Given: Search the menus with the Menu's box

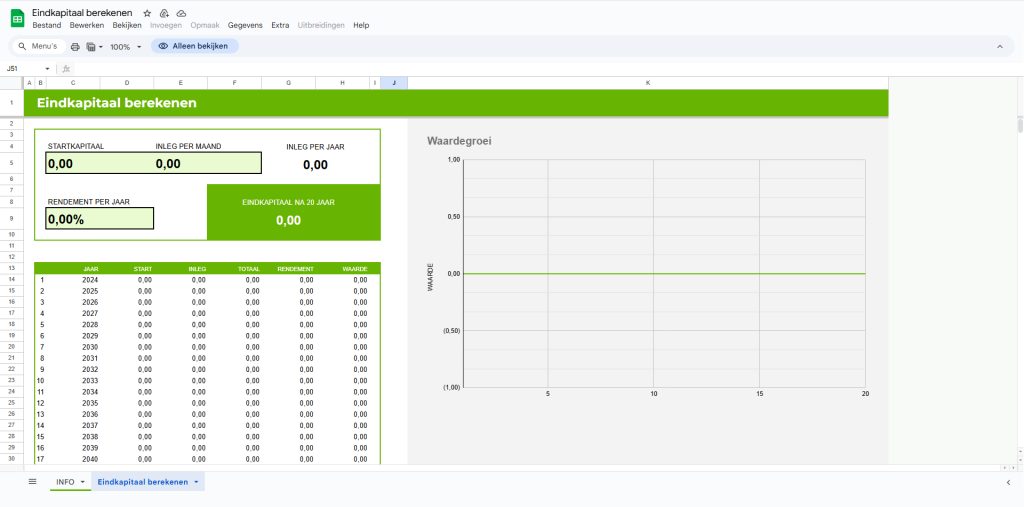Looking at the screenshot, I should click(x=40, y=46).
